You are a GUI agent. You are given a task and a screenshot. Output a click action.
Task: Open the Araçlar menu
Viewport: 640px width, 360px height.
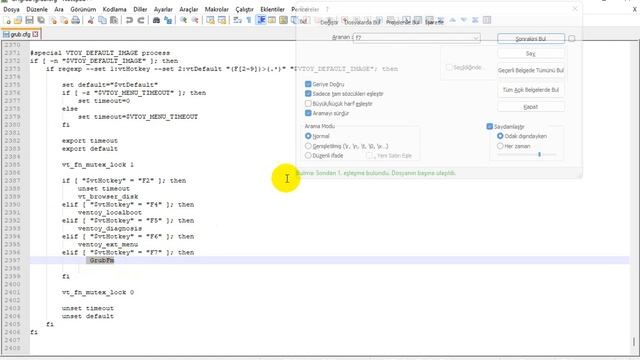[189, 9]
